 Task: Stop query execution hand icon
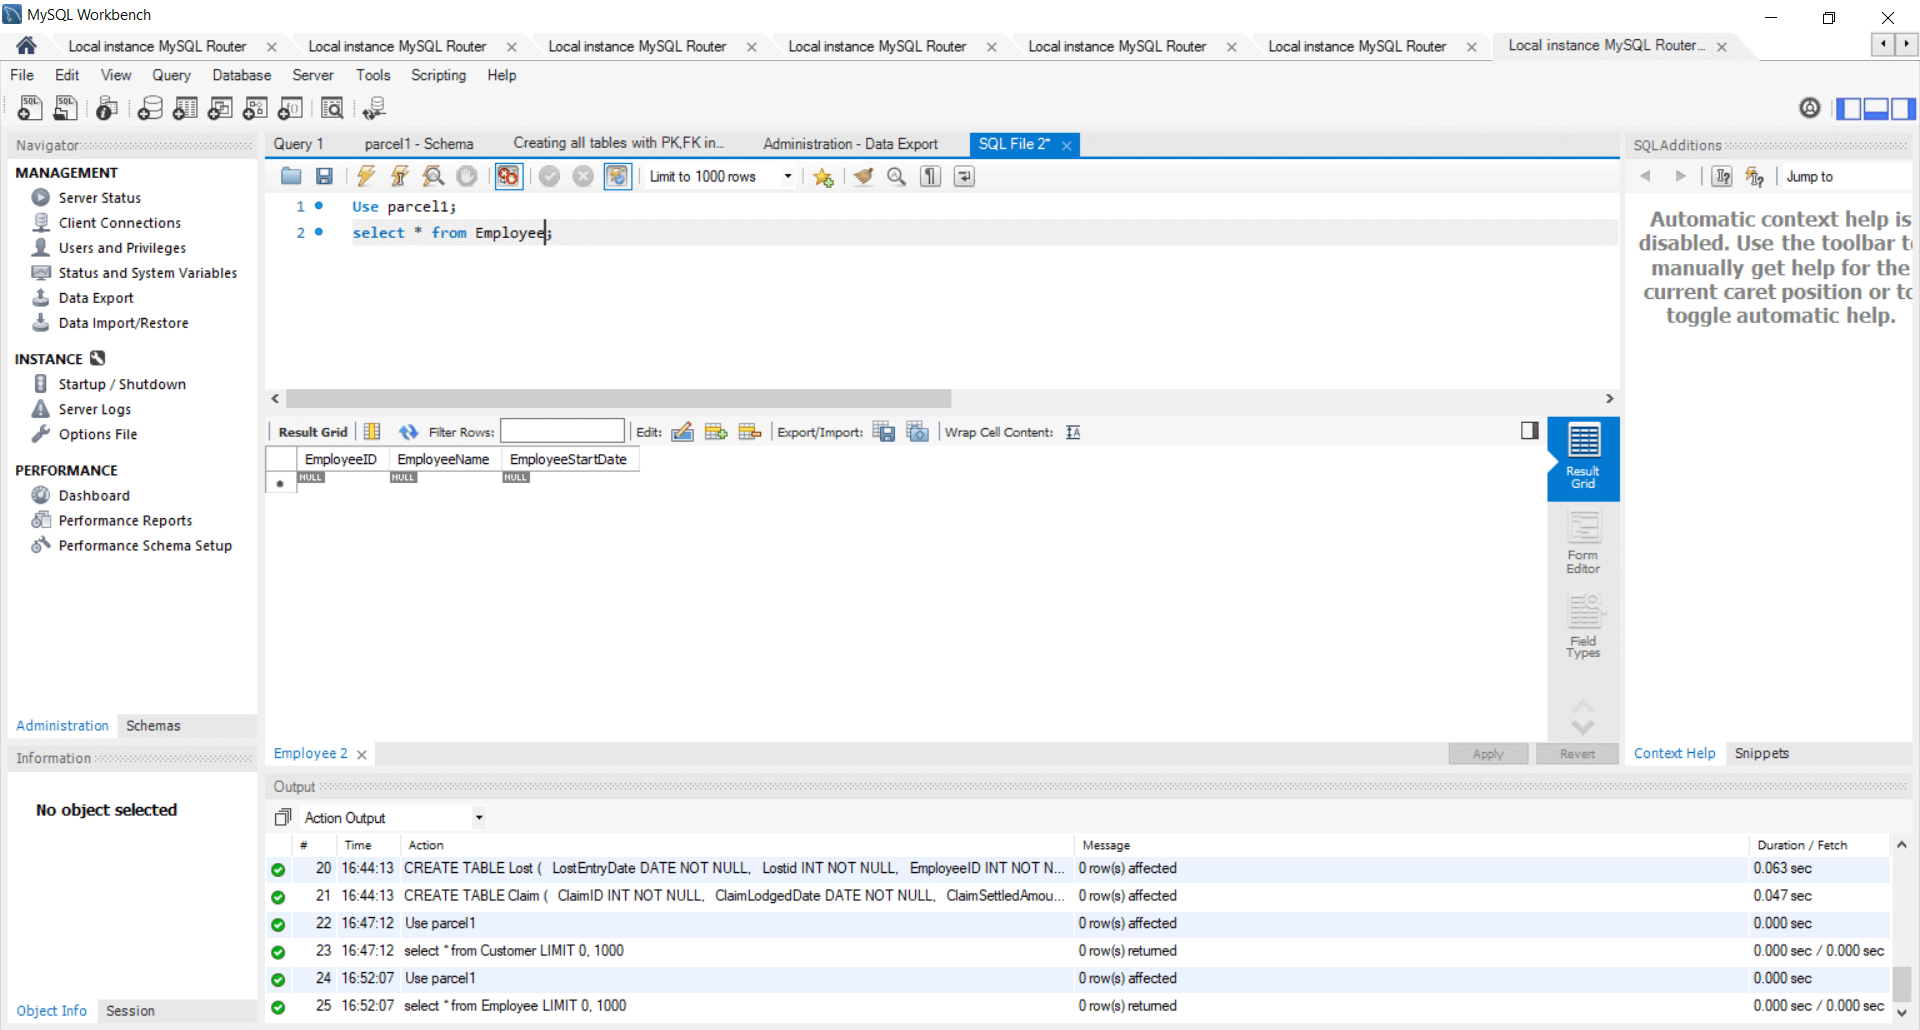[467, 177]
